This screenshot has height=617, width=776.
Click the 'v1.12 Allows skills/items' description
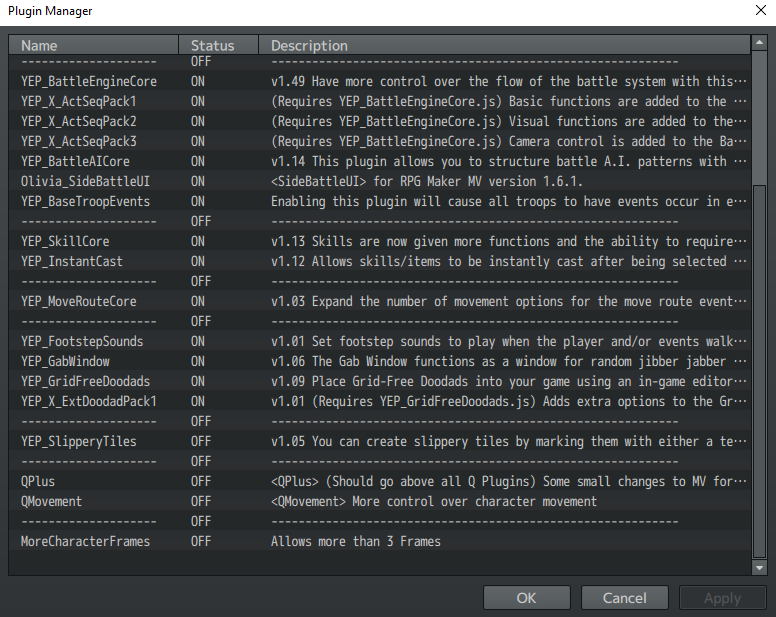(x=508, y=261)
